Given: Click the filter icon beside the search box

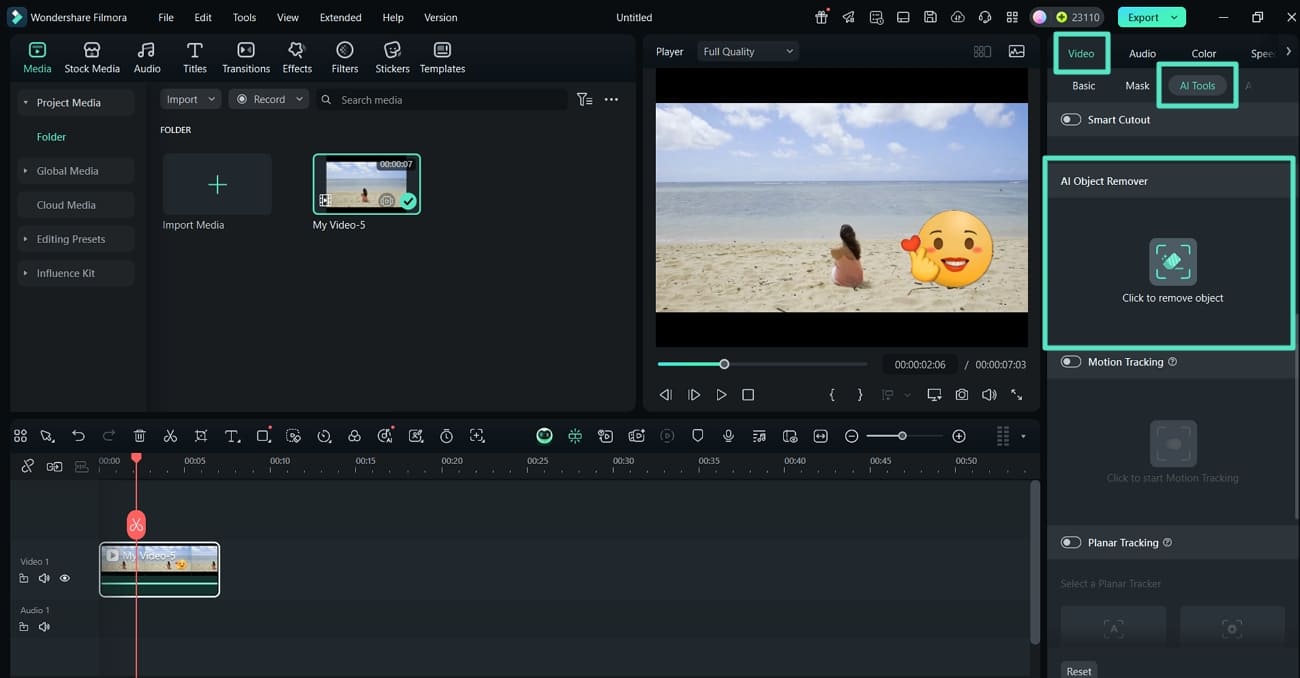Looking at the screenshot, I should pos(585,100).
